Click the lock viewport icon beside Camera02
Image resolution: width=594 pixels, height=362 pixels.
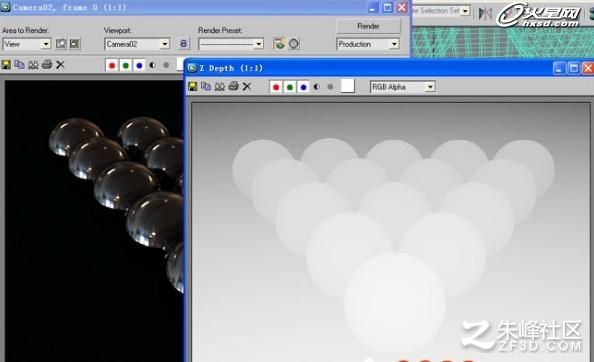click(x=183, y=44)
